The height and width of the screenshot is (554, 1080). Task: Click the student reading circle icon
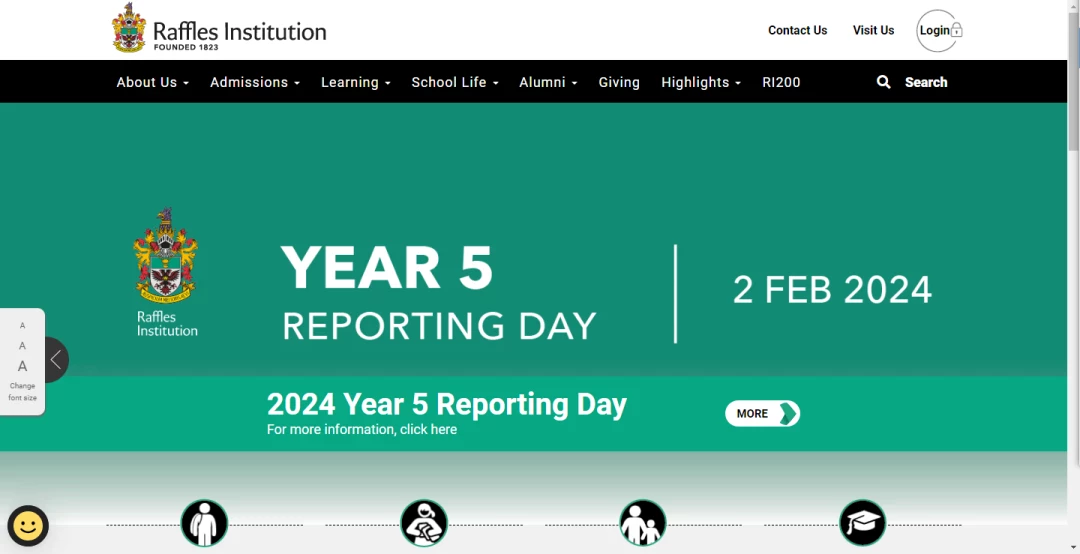click(x=424, y=523)
